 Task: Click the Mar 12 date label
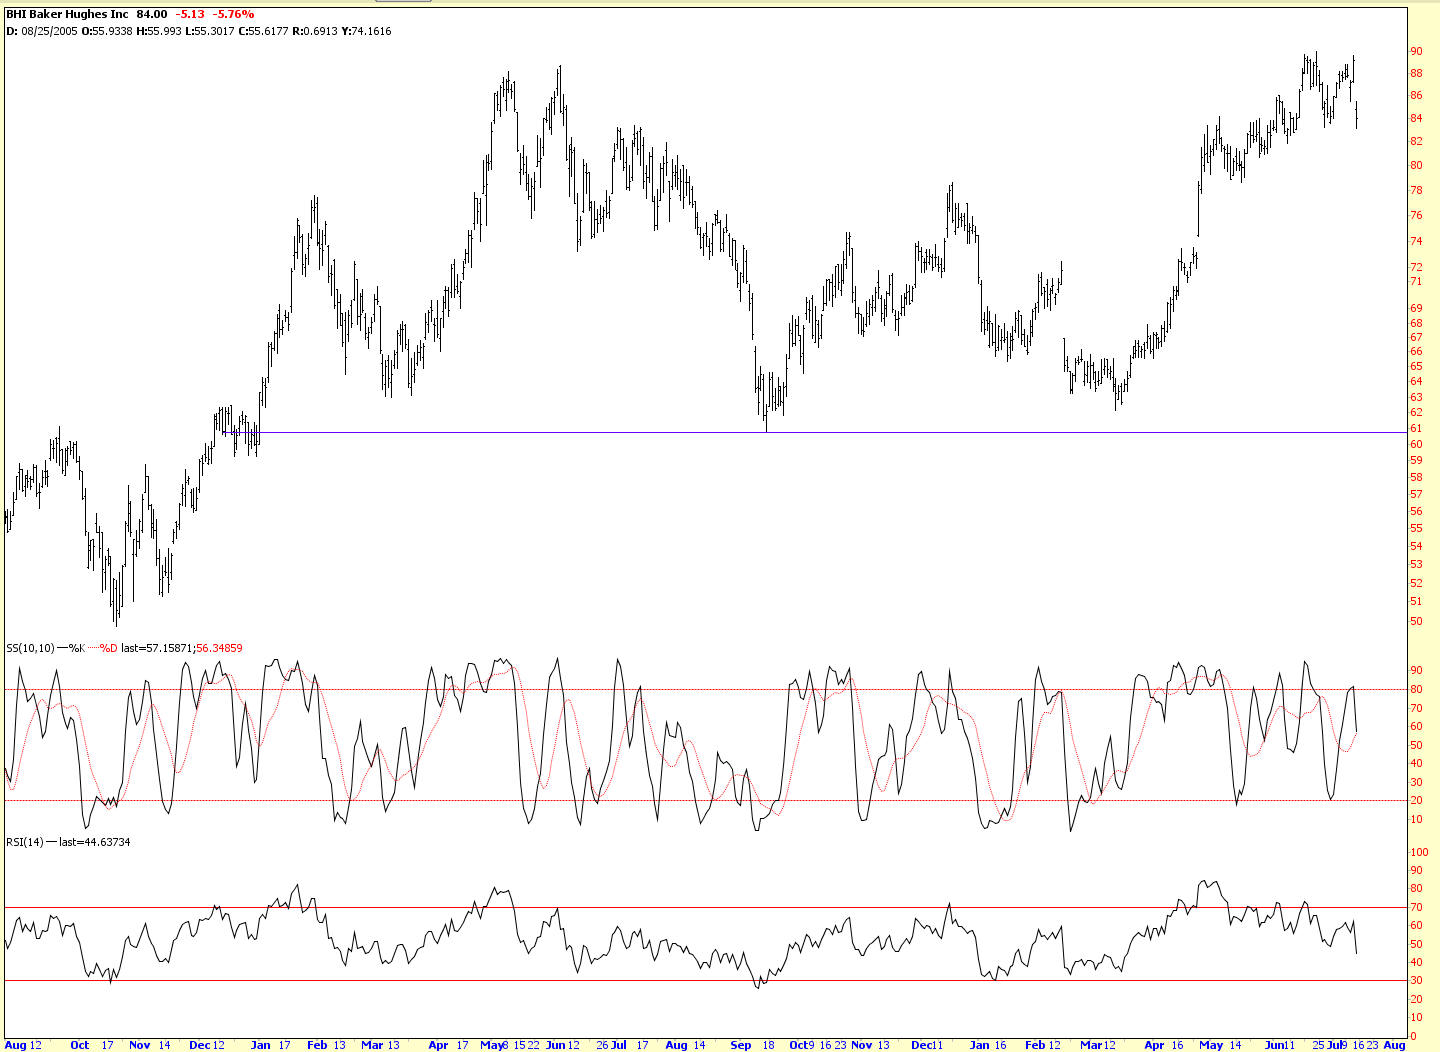point(1098,1045)
